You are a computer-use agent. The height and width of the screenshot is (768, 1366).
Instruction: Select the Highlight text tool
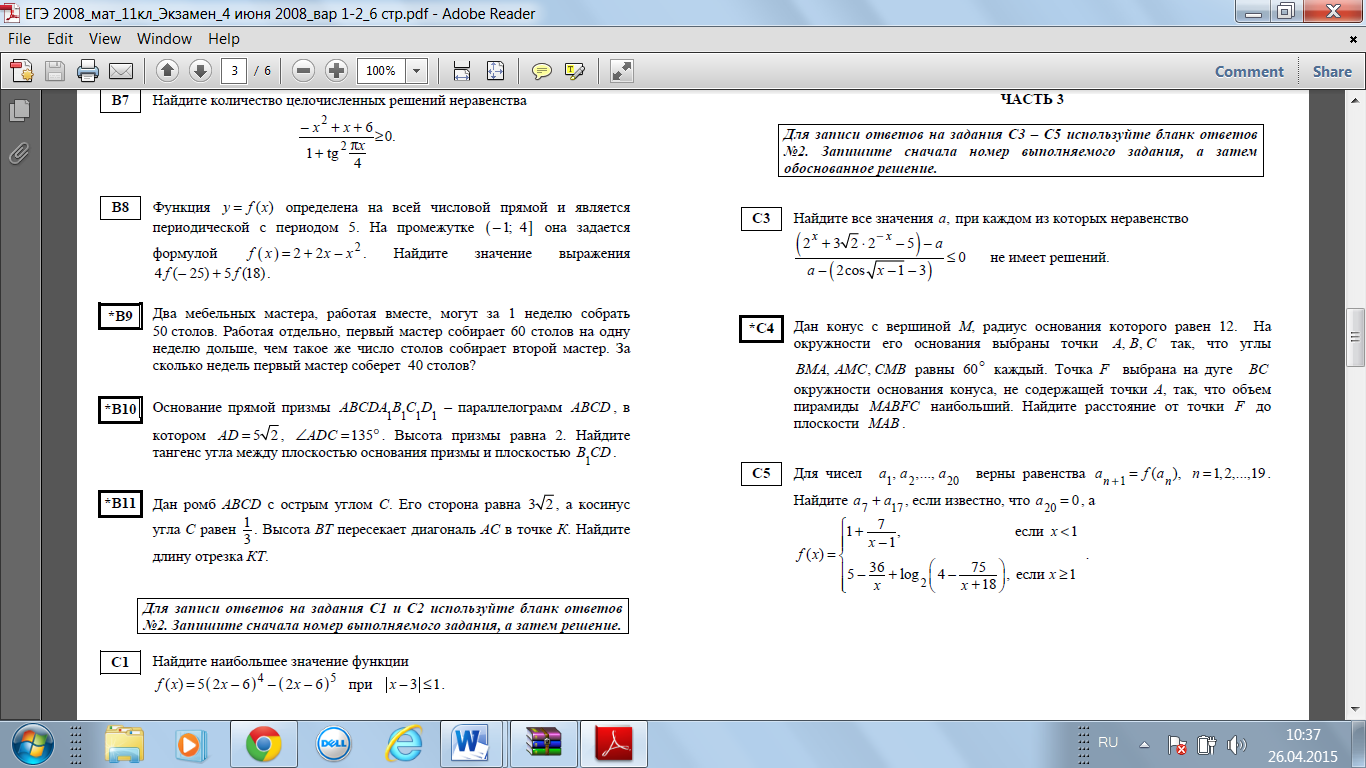(x=574, y=71)
